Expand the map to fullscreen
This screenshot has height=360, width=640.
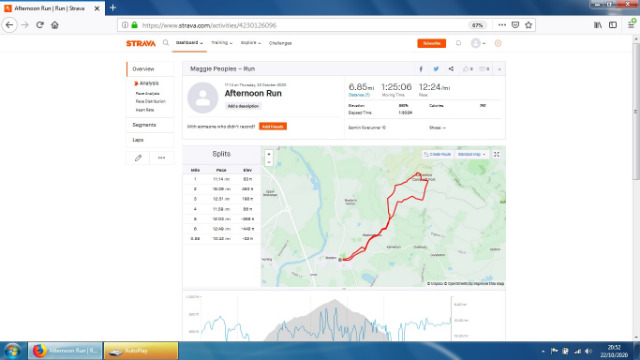[x=497, y=154]
